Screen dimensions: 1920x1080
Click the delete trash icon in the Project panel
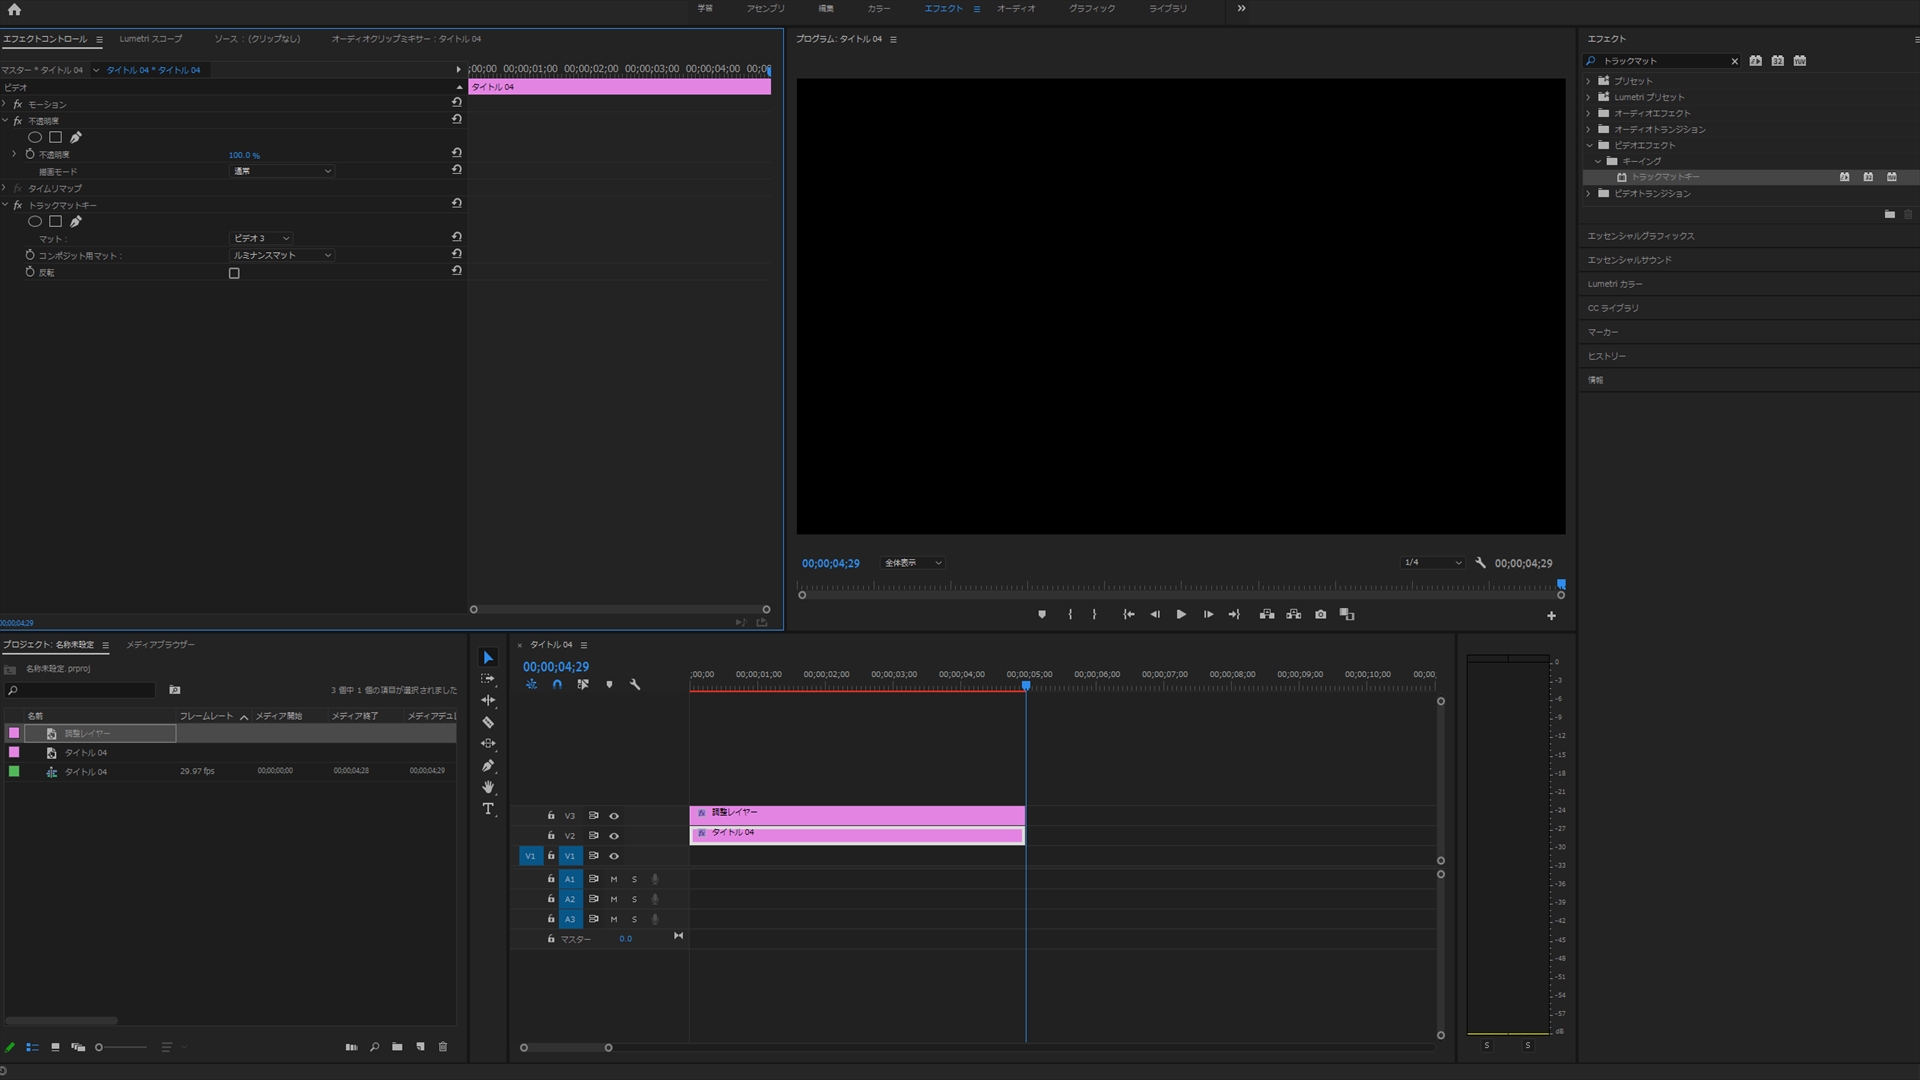(443, 1047)
